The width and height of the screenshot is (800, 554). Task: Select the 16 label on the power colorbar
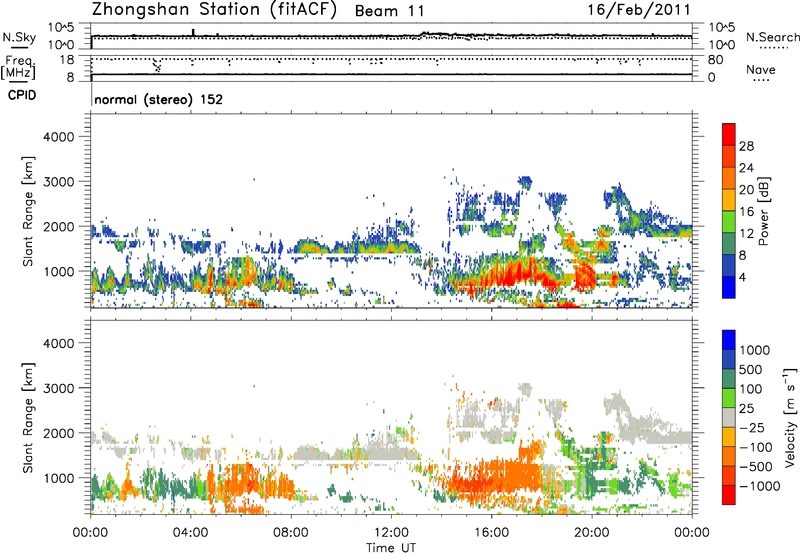(746, 212)
